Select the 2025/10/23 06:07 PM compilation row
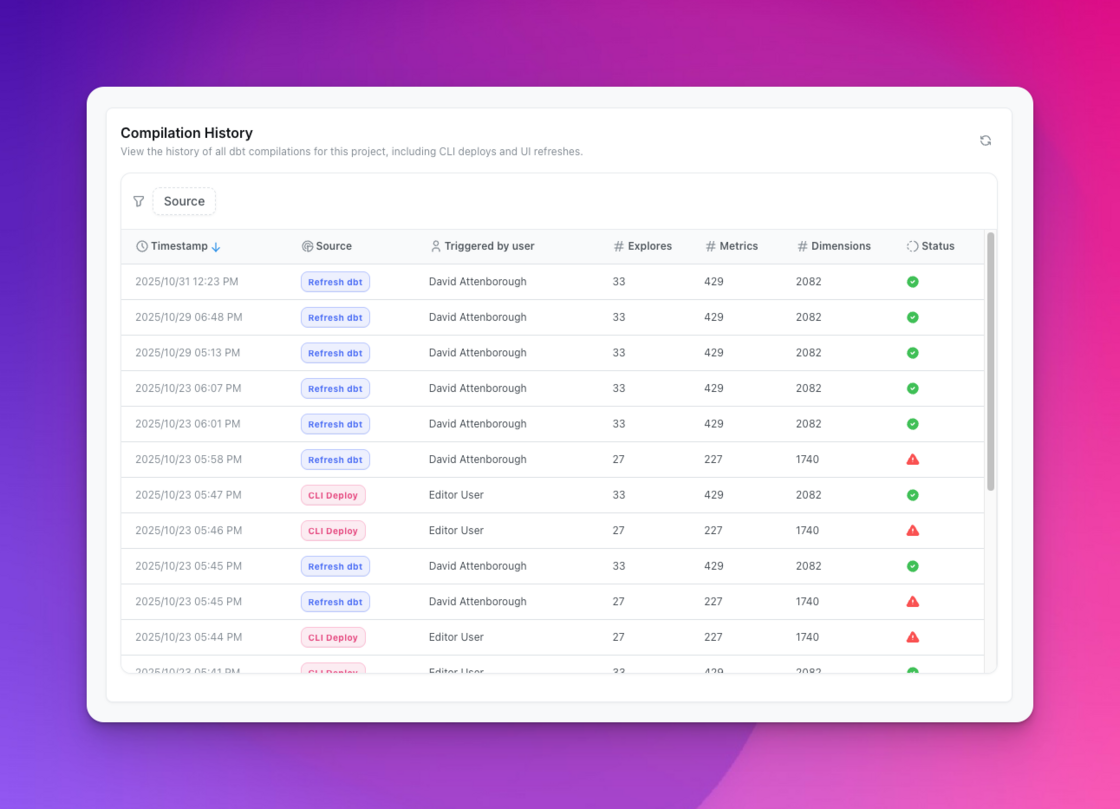 550,388
